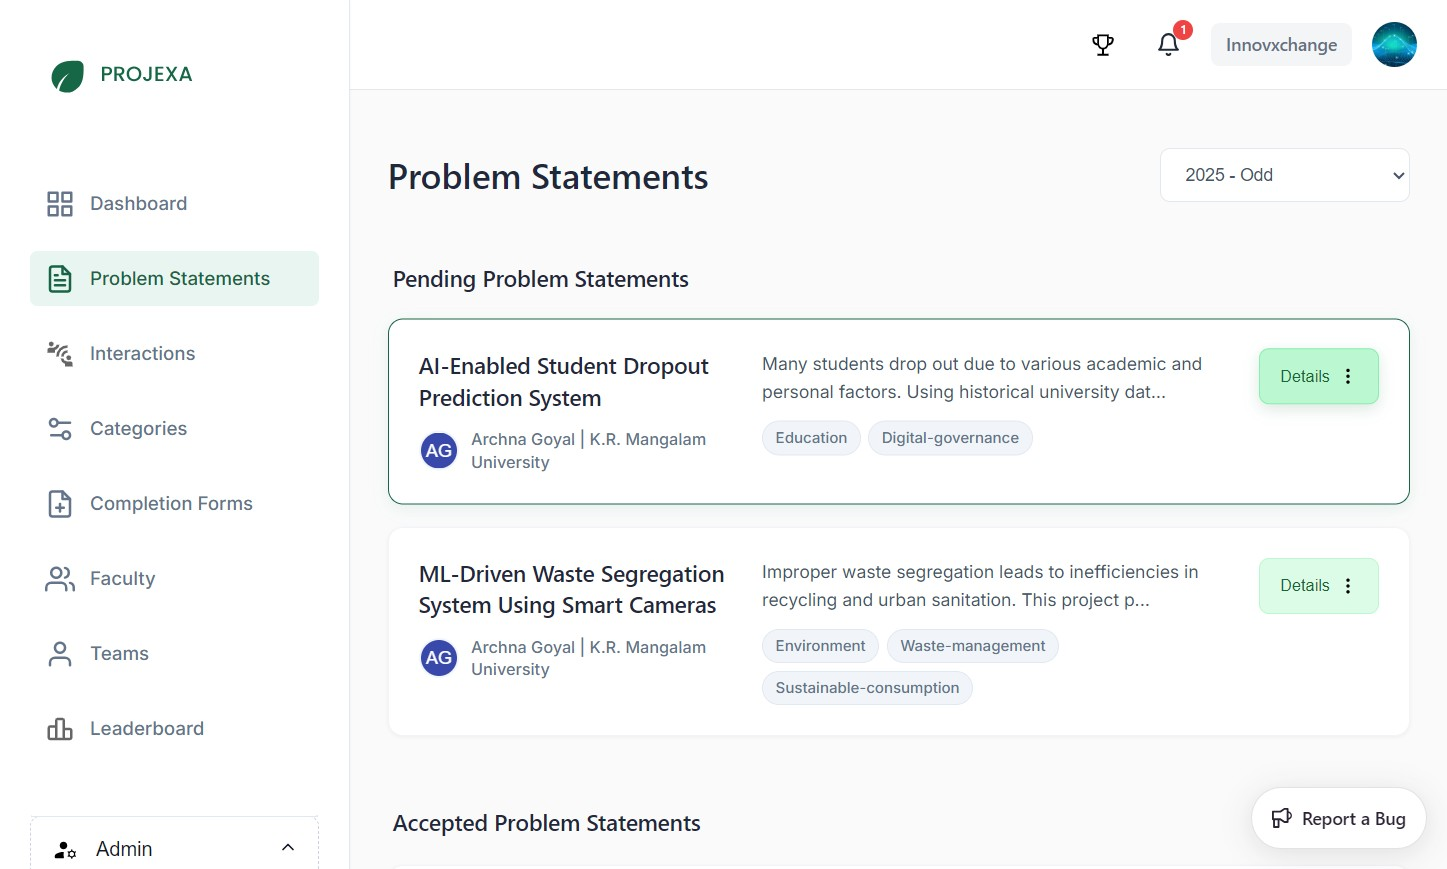Click the Innovxchange header button
1447x869 pixels.
[1281, 44]
